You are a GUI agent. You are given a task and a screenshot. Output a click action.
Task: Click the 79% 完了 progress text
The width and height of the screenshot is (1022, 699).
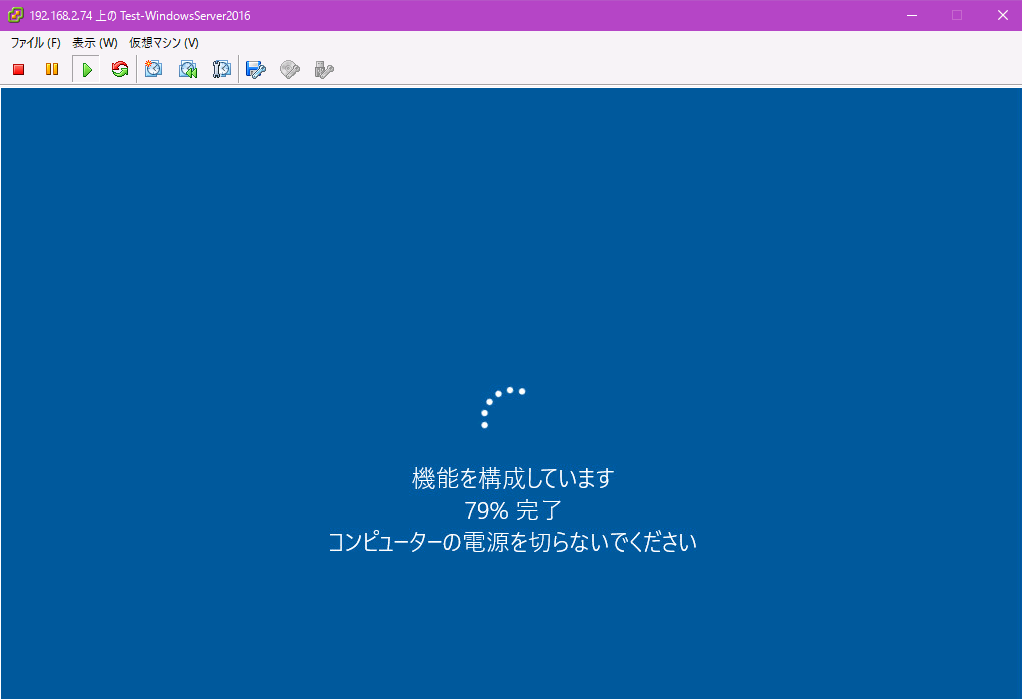click(511, 510)
